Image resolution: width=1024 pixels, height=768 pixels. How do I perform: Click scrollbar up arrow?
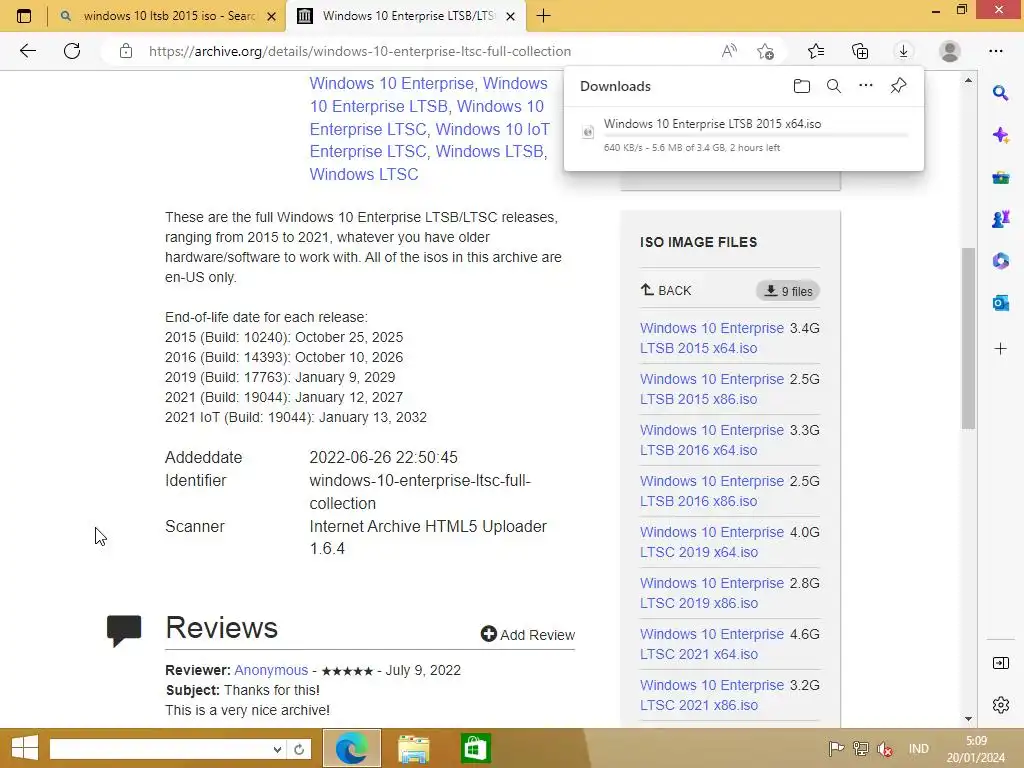968,80
